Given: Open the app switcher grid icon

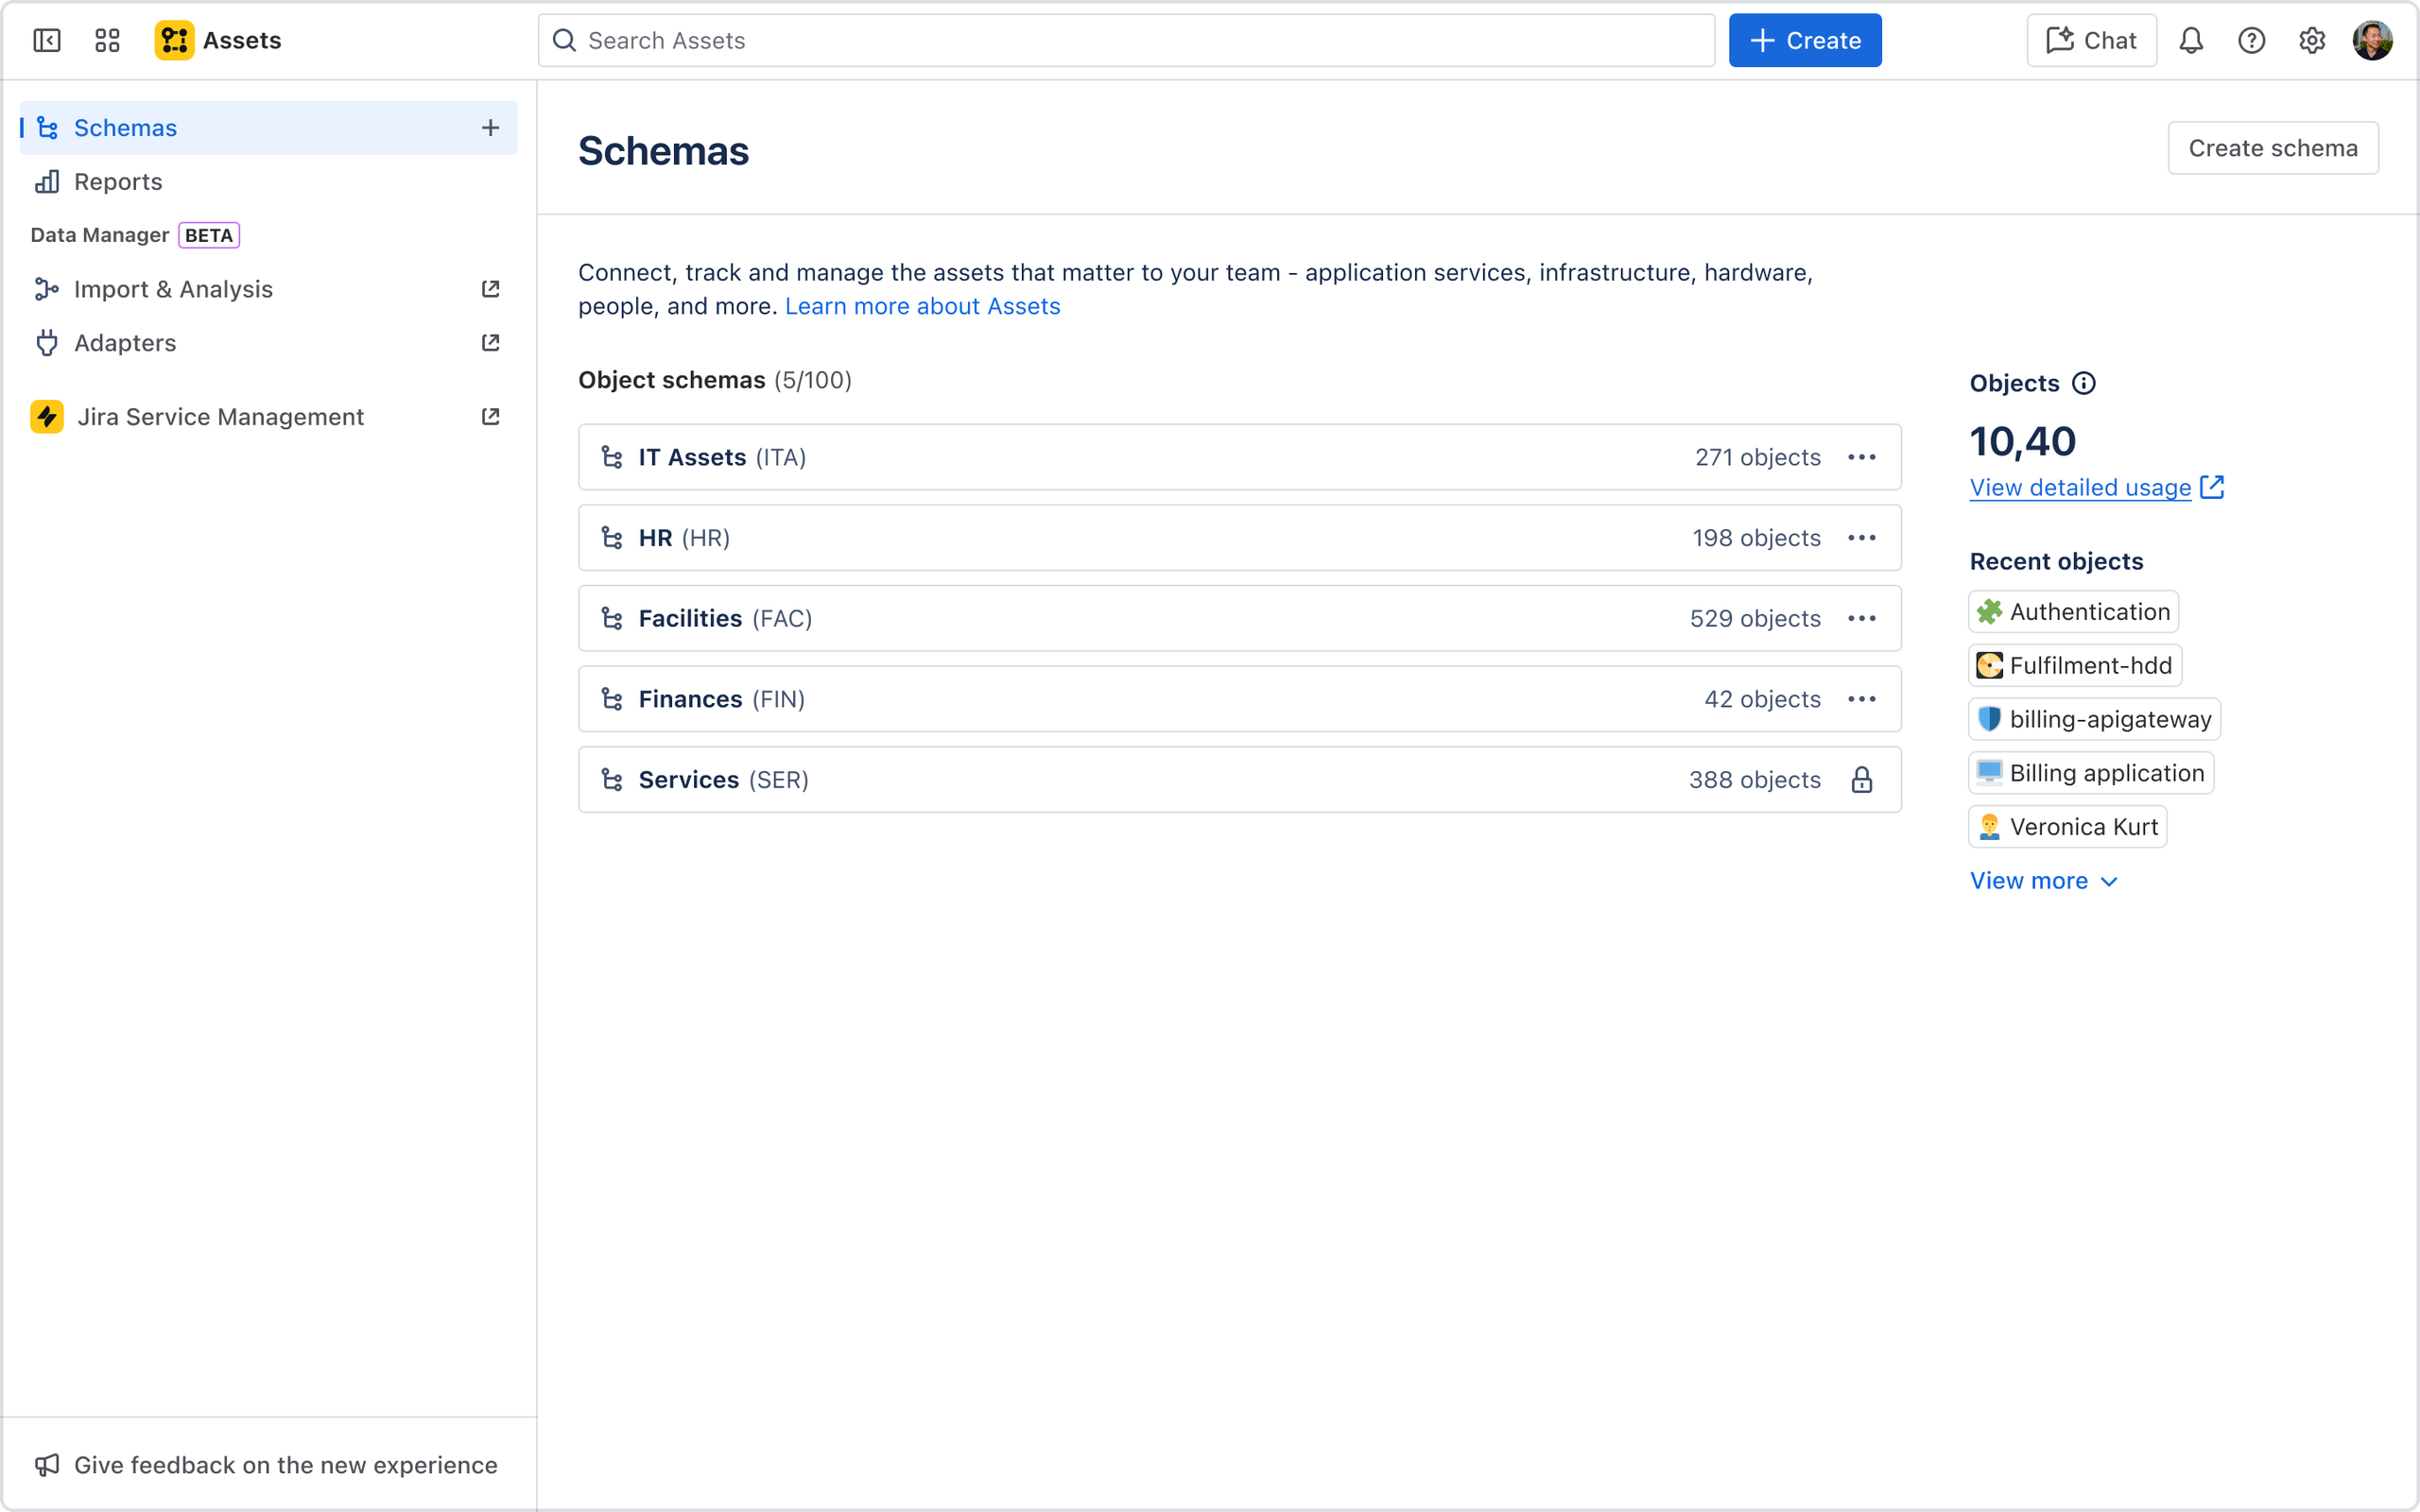Looking at the screenshot, I should click(107, 40).
